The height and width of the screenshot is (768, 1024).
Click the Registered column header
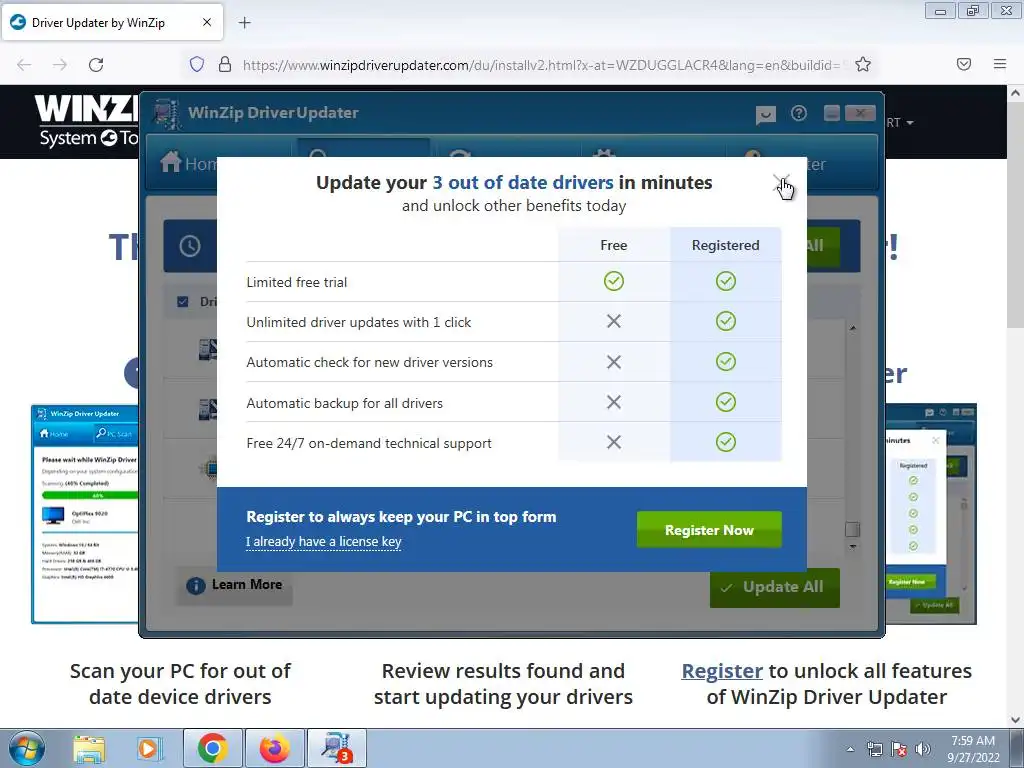(x=726, y=245)
